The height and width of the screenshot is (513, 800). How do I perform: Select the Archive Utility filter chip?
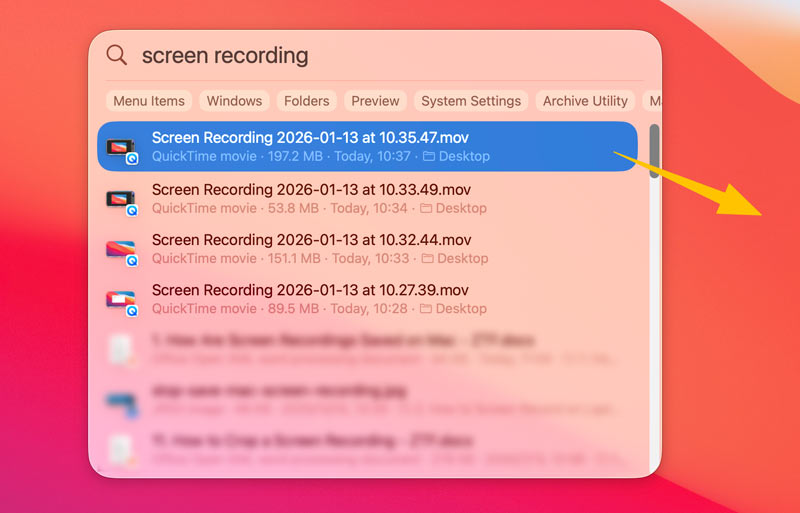tap(585, 101)
